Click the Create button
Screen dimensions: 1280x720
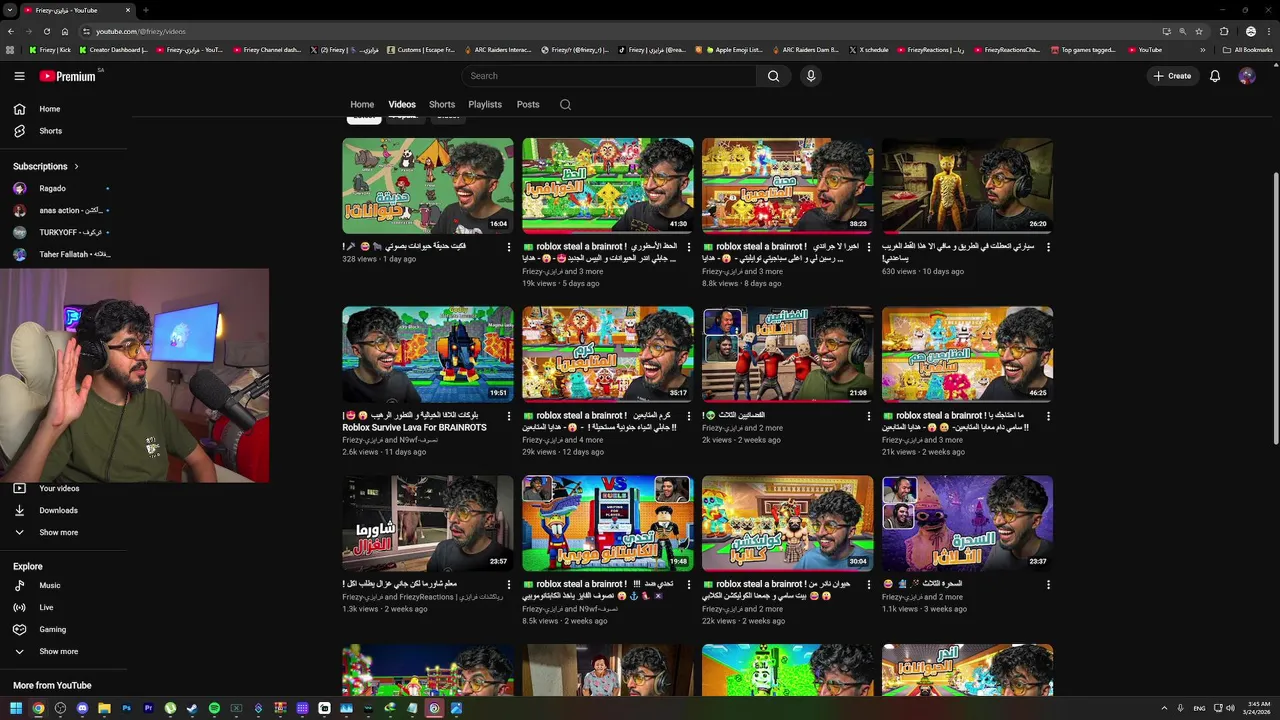point(1172,76)
